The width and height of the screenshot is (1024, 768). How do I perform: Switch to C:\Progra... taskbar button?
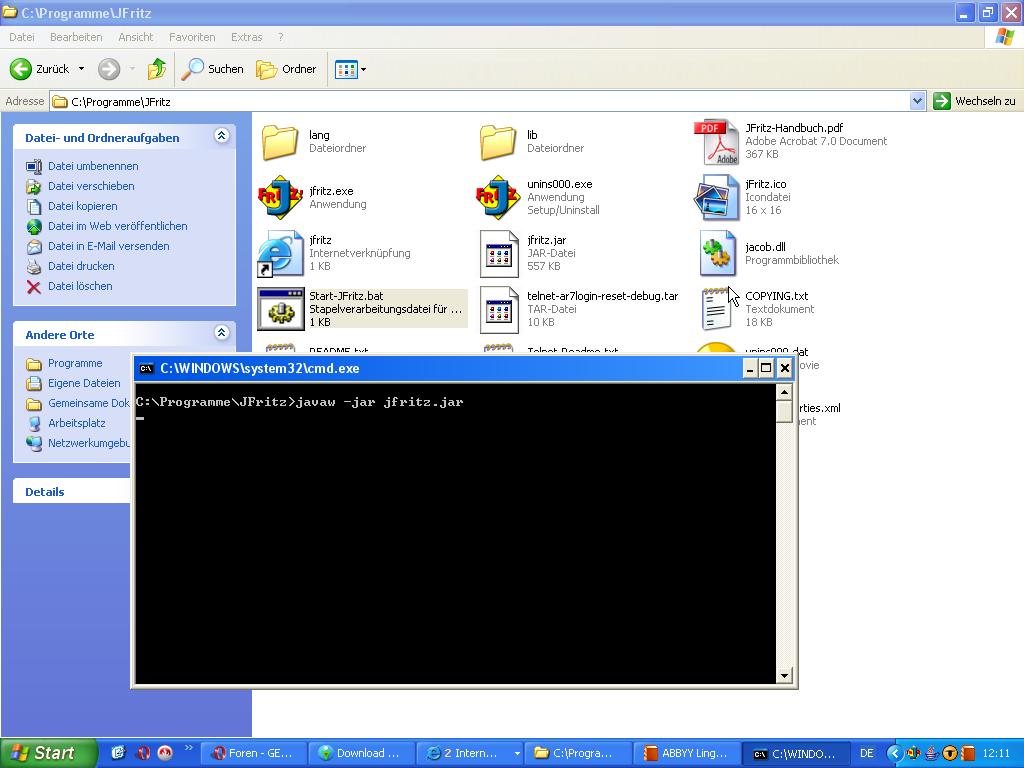(578, 754)
